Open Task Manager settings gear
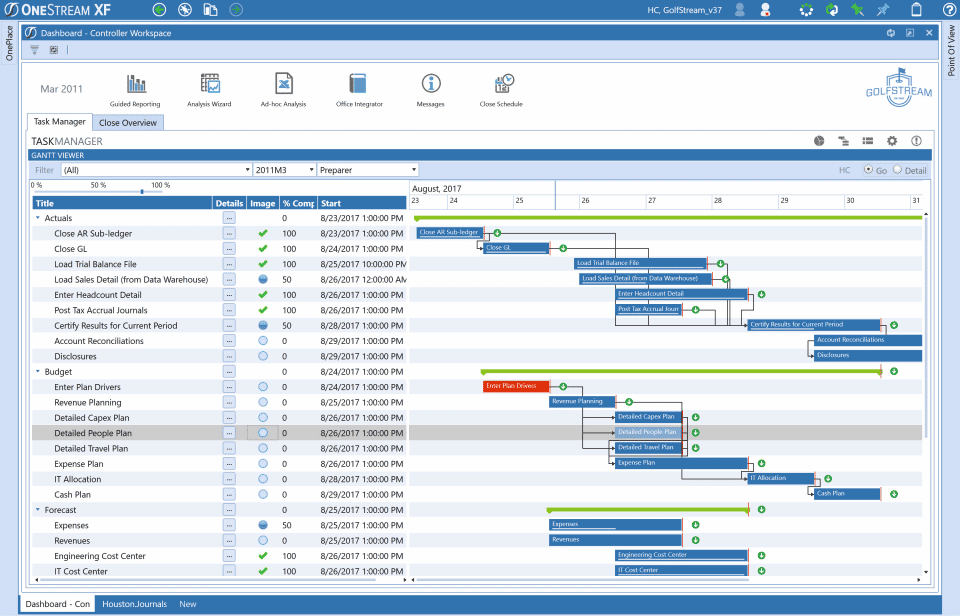960x616 pixels. pos(892,141)
